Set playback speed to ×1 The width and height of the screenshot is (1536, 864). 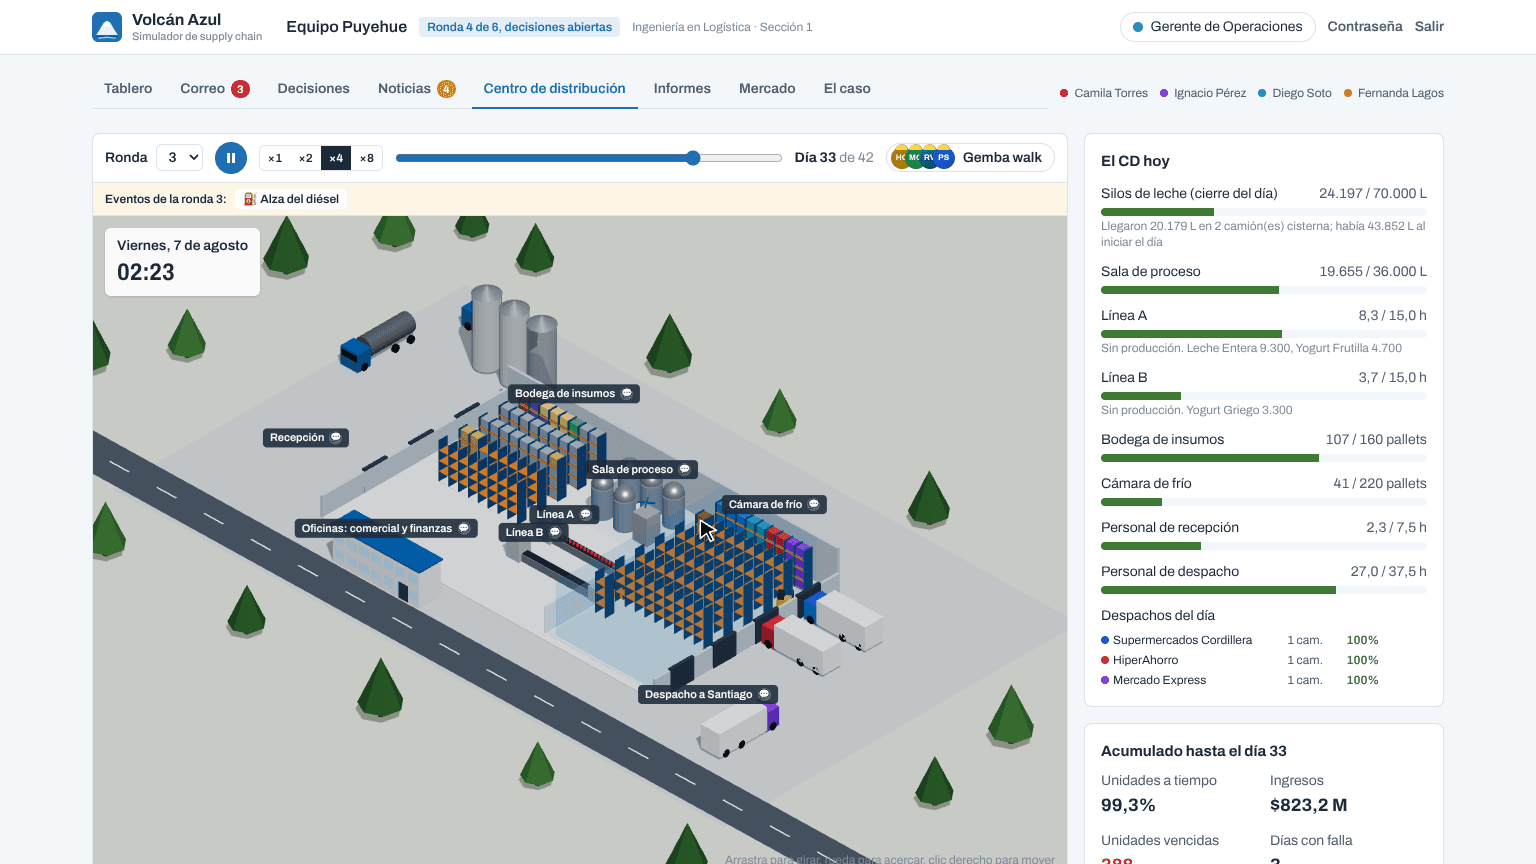275,158
